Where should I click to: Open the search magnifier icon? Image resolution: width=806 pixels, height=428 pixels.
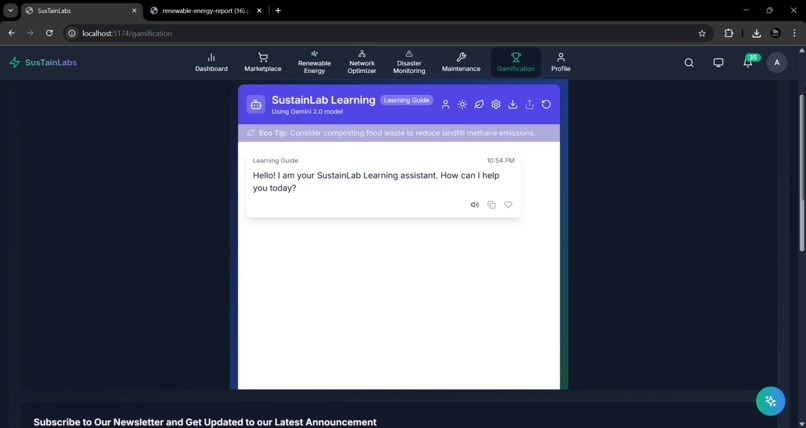point(689,63)
